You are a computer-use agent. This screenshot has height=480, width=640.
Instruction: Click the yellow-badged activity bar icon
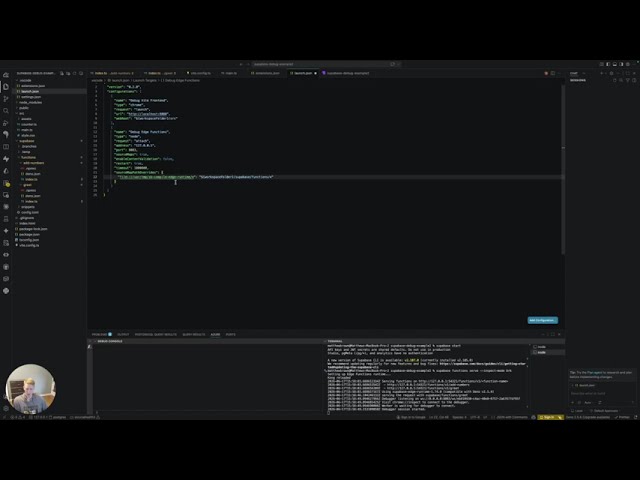tap(6, 183)
